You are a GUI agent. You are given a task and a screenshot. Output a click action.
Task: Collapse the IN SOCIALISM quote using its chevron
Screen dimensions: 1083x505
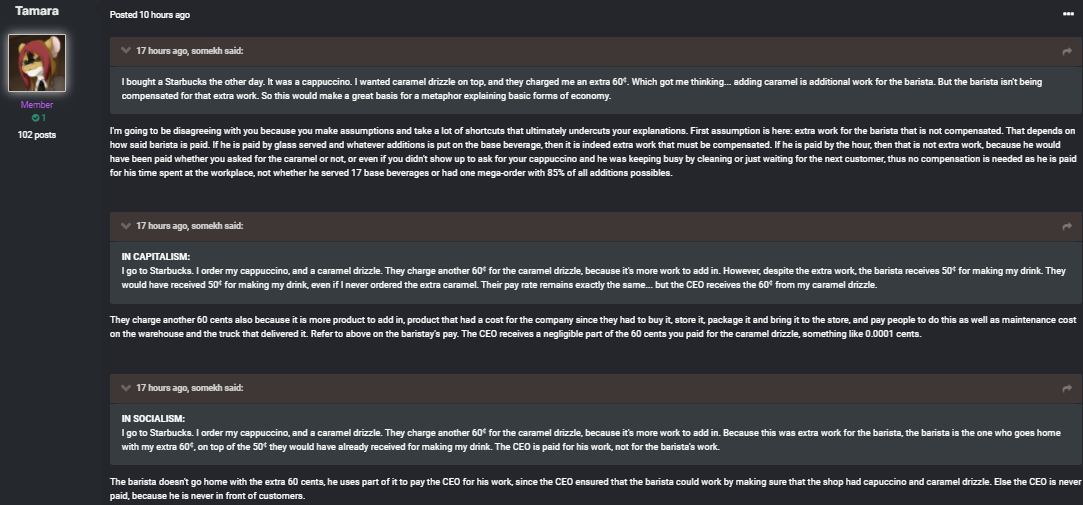[x=126, y=388]
